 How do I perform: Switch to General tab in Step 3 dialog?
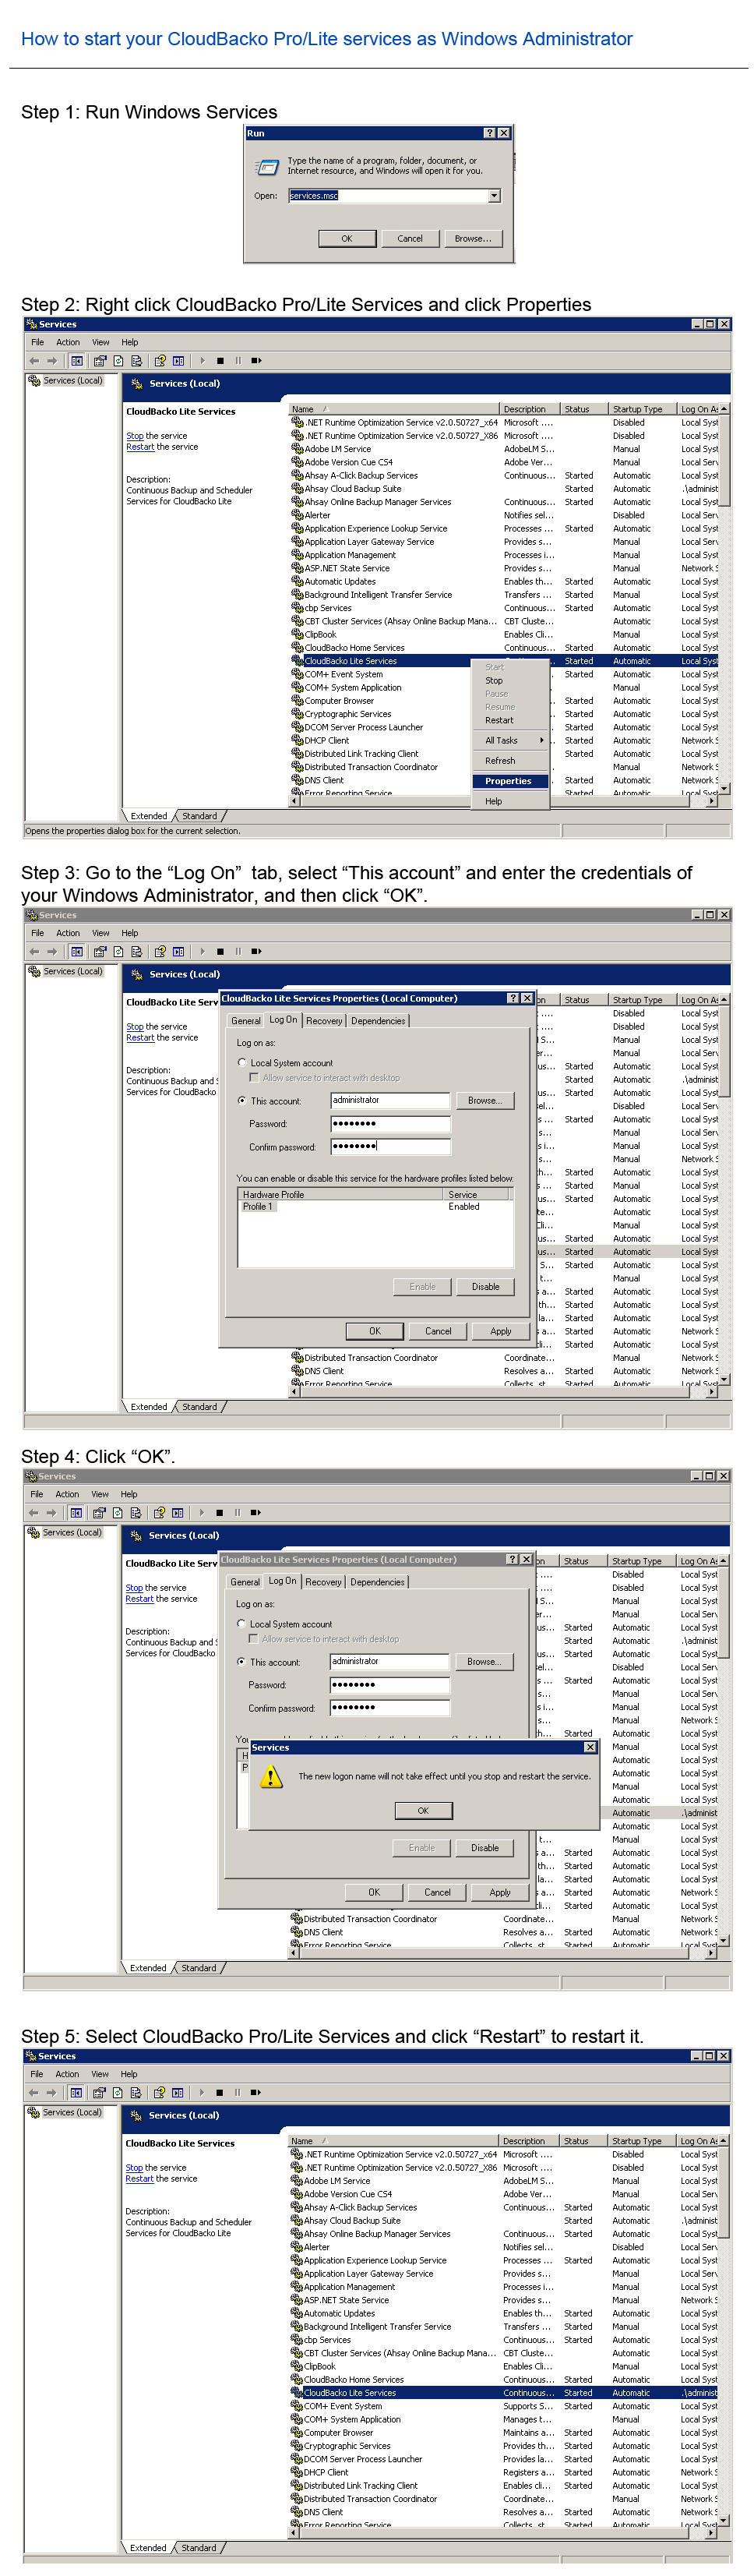coord(246,1021)
